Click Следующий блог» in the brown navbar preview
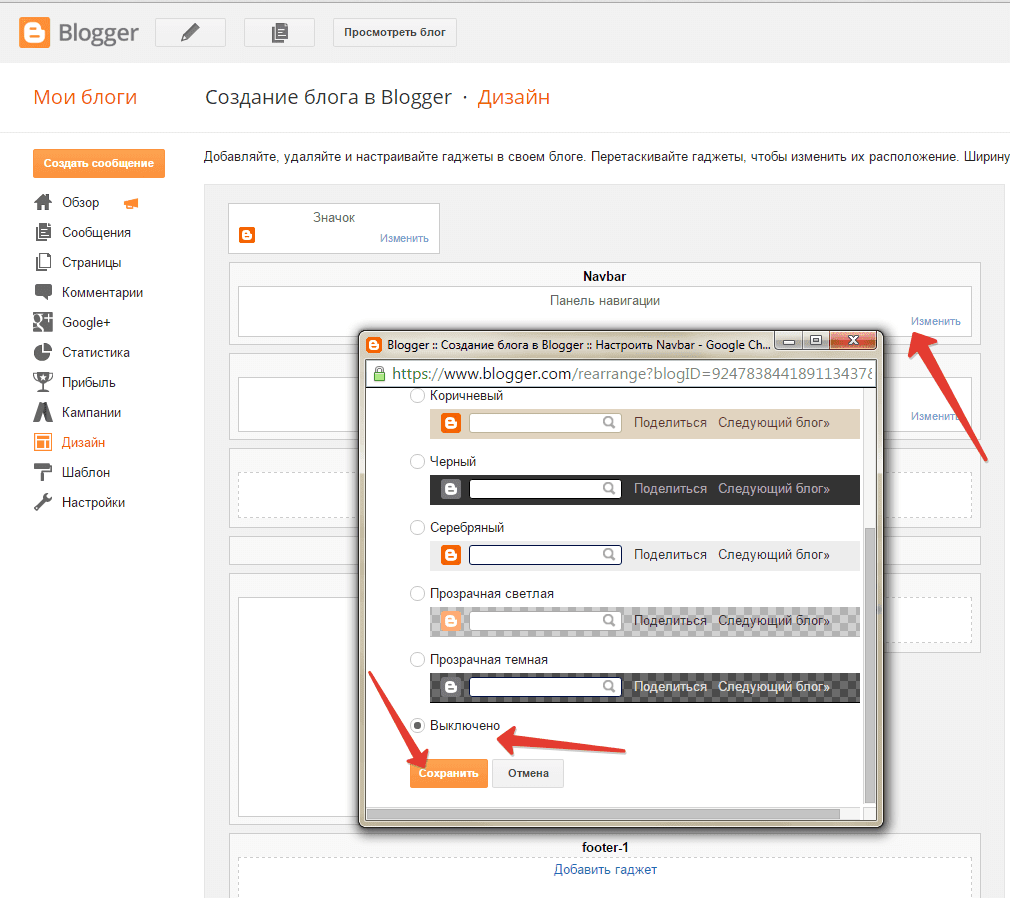This screenshot has width=1010, height=898. click(x=774, y=423)
